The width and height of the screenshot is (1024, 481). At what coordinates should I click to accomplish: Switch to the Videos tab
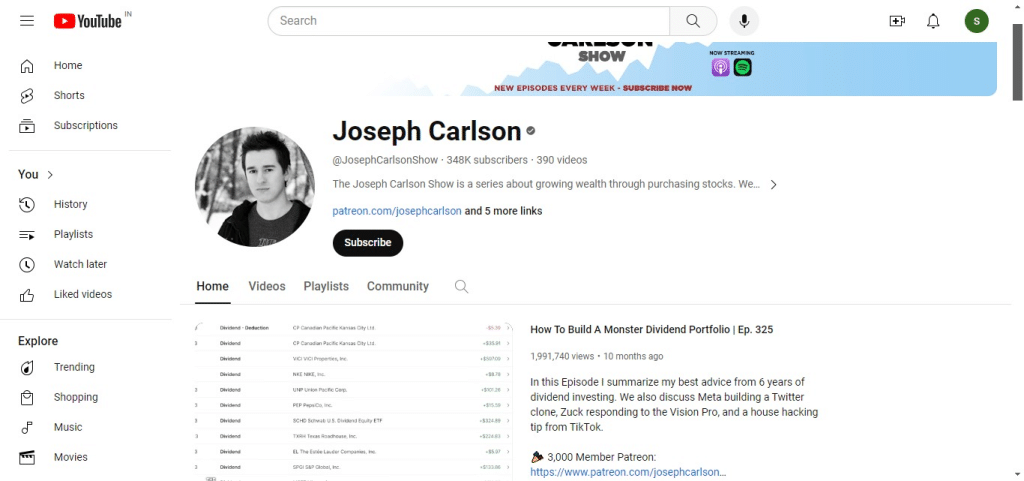click(x=267, y=287)
